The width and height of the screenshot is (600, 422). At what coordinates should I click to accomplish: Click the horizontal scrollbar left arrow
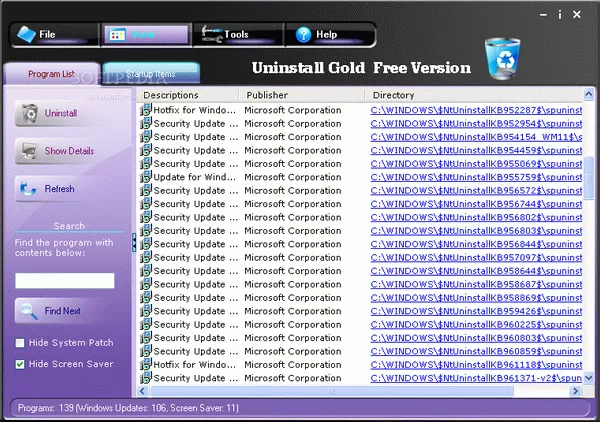click(142, 391)
